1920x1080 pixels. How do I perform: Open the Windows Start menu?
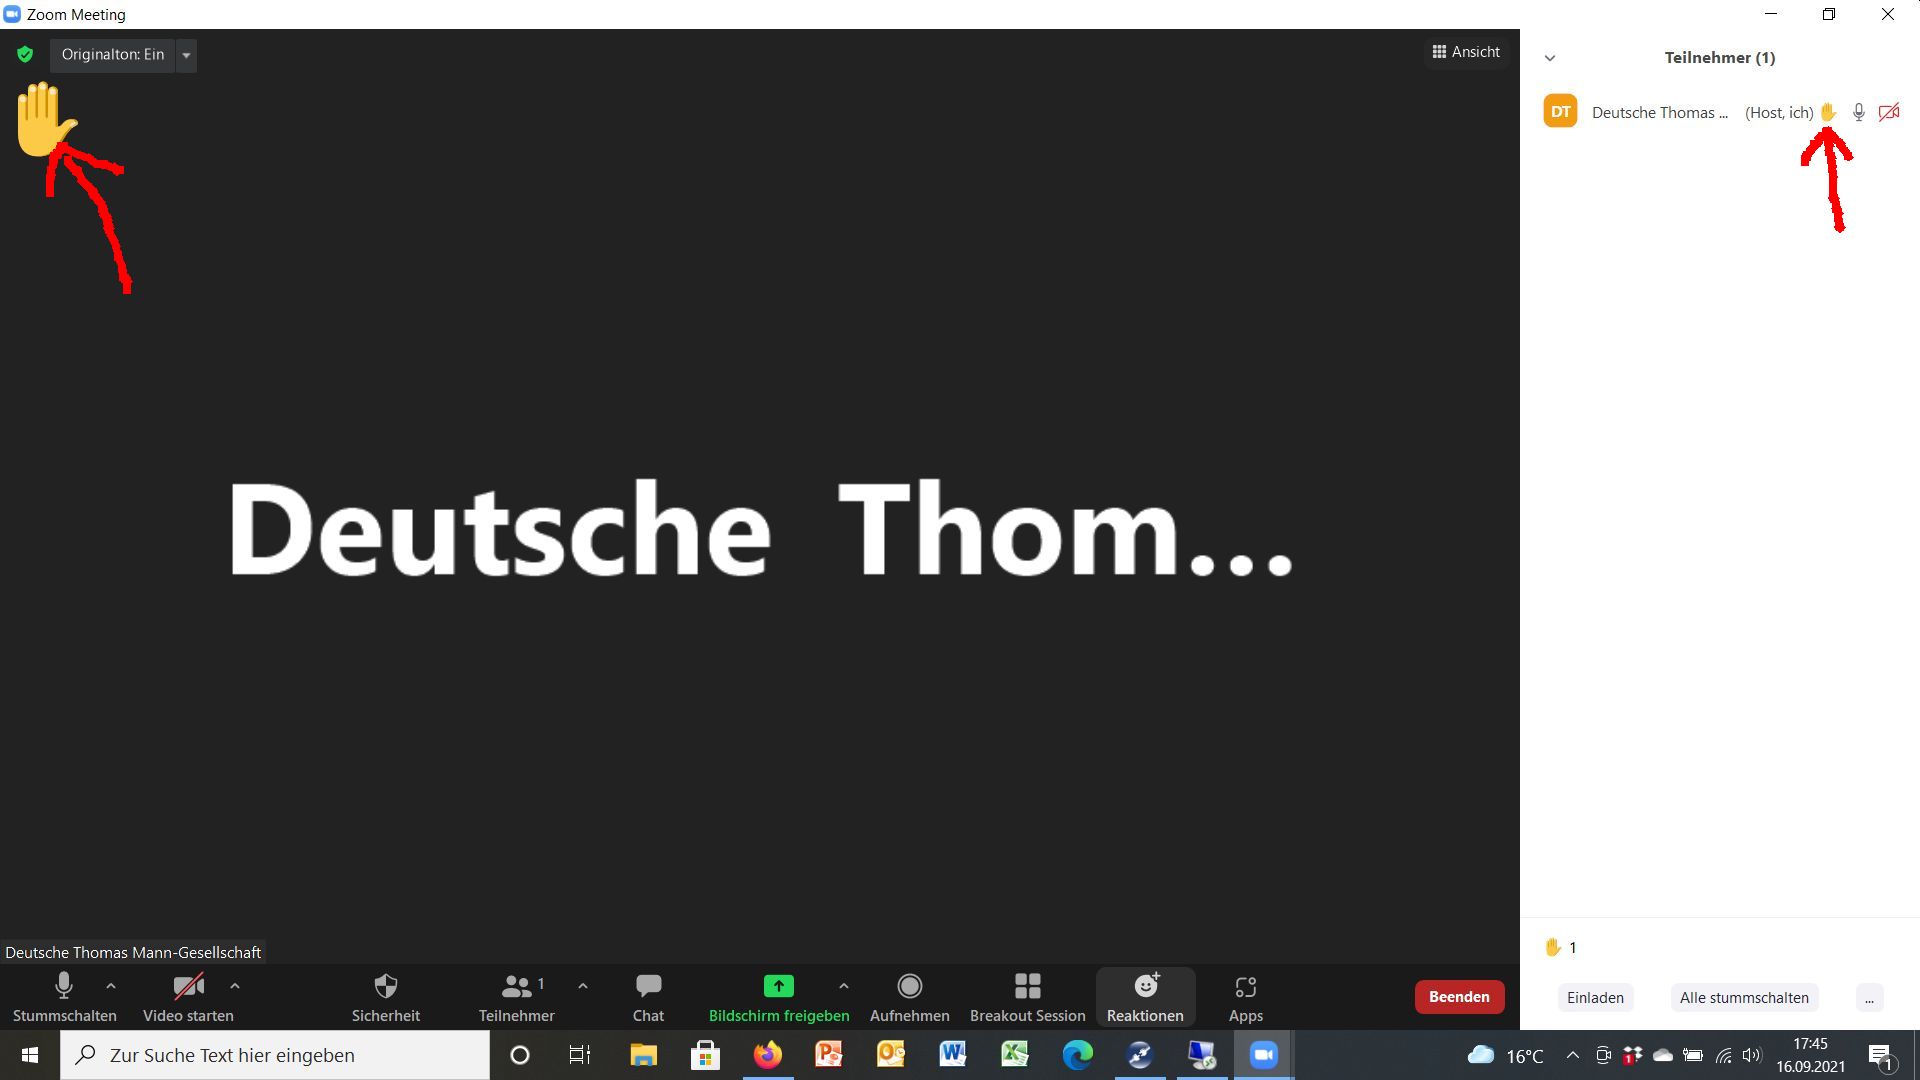tap(30, 1055)
